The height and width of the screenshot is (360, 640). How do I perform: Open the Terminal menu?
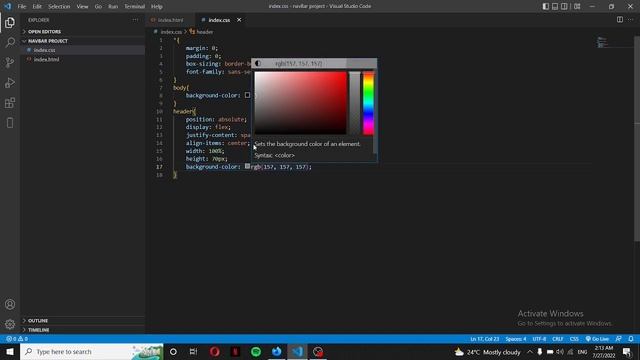click(x=134, y=7)
